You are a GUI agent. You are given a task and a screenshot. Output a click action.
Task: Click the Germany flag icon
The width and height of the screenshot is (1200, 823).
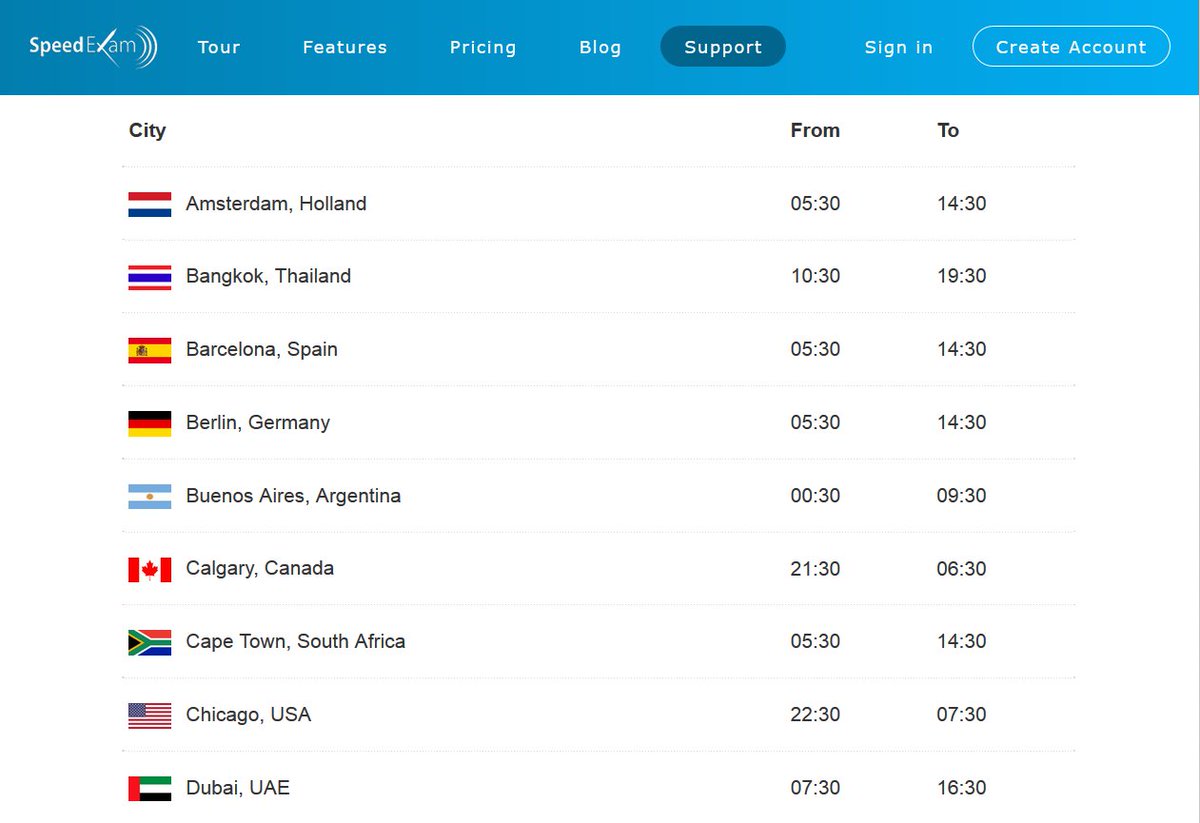click(149, 423)
